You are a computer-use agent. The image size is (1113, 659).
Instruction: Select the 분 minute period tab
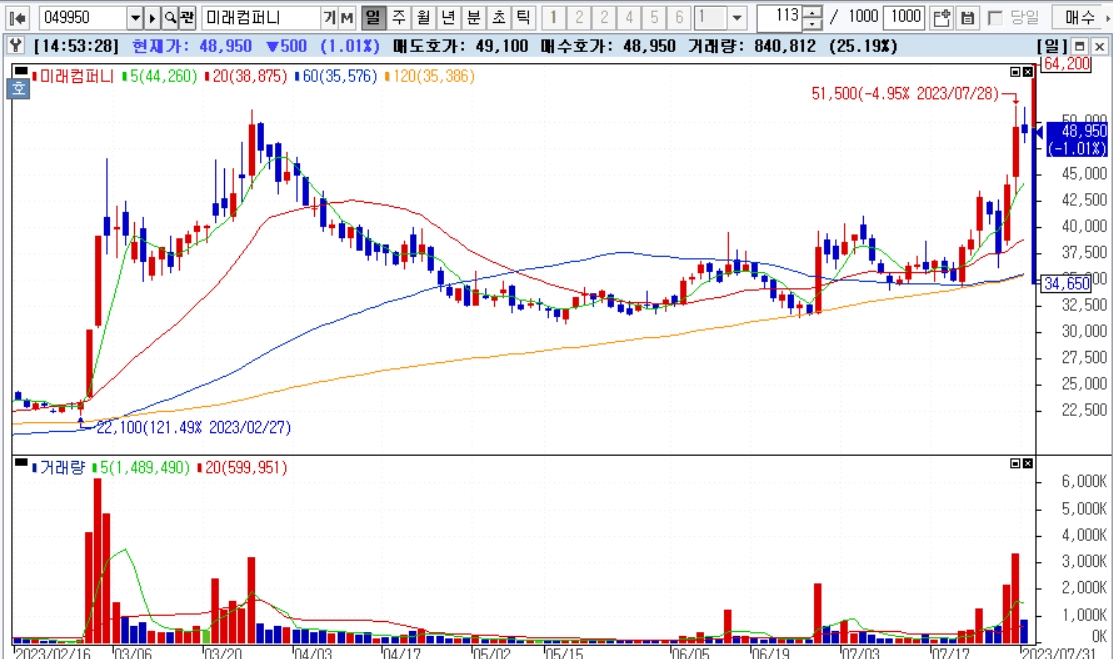click(473, 18)
